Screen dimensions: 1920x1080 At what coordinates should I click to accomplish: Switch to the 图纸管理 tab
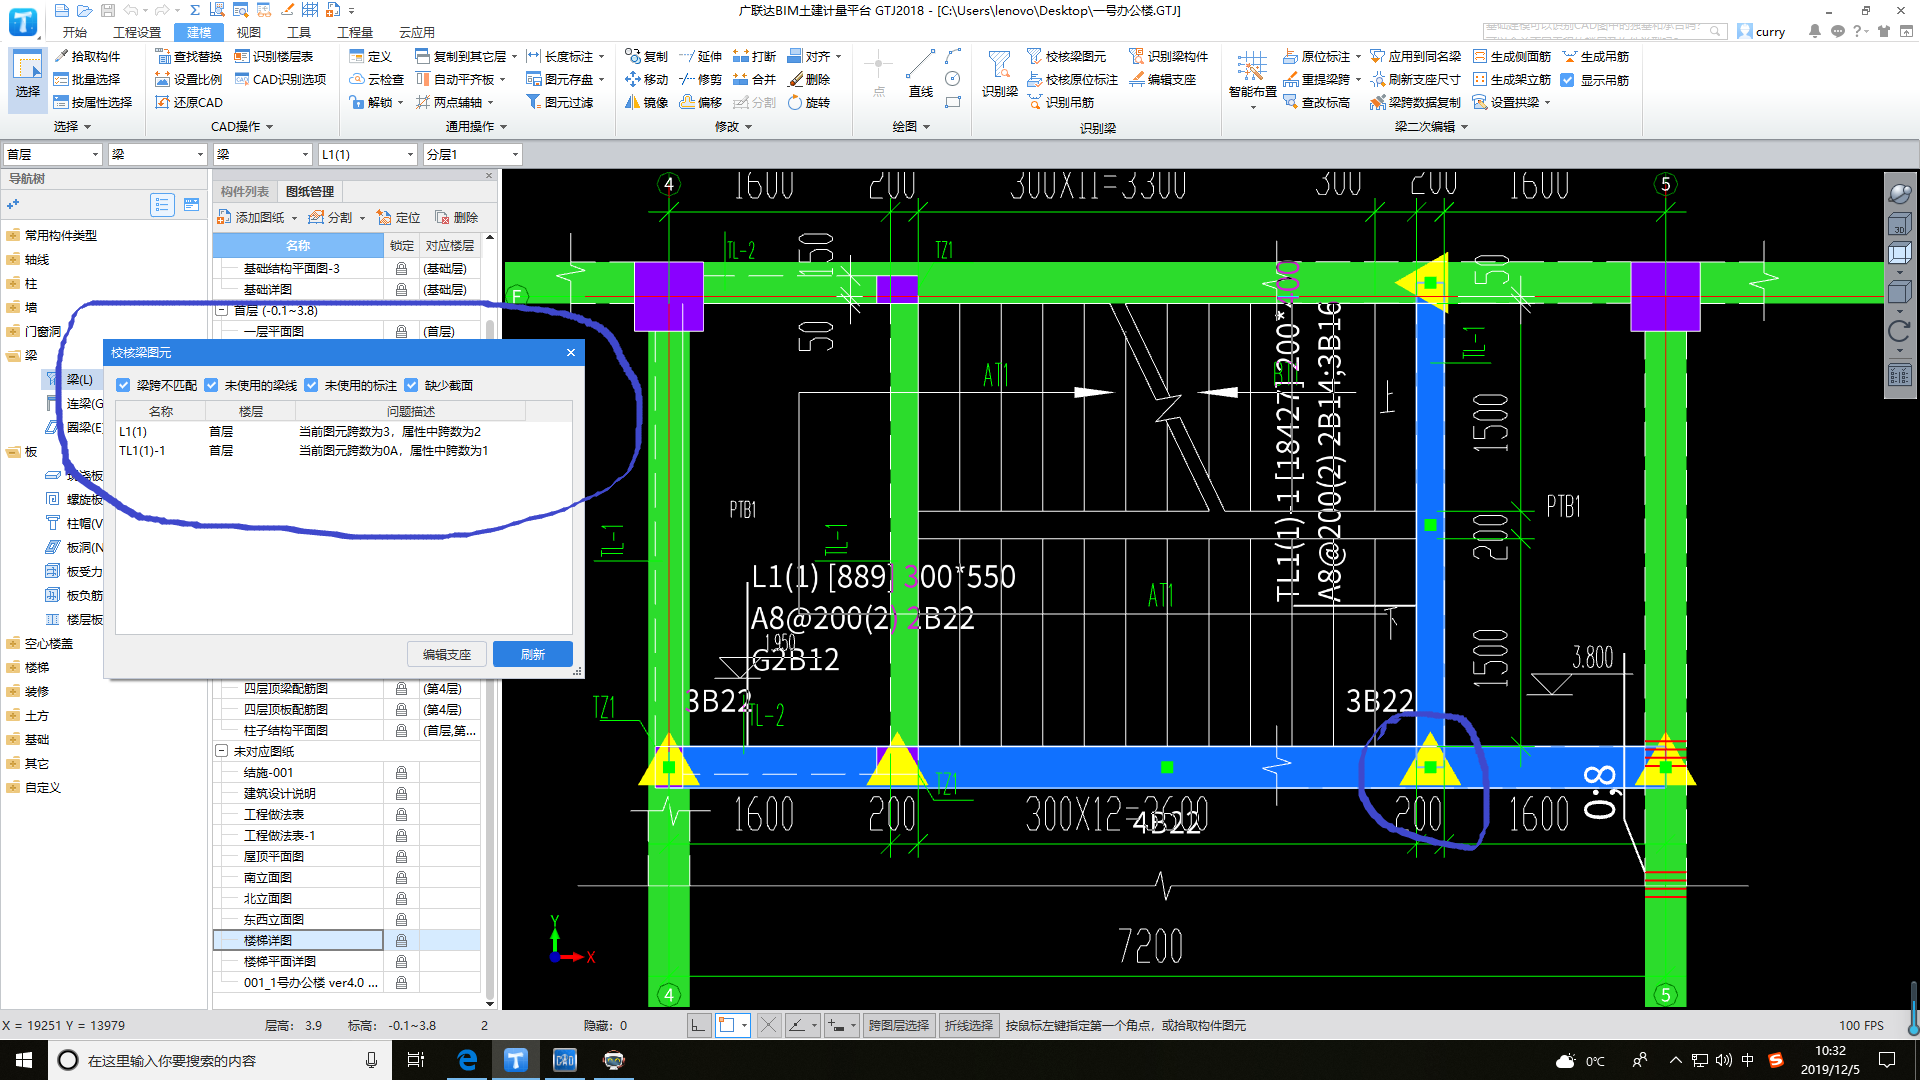(310, 191)
